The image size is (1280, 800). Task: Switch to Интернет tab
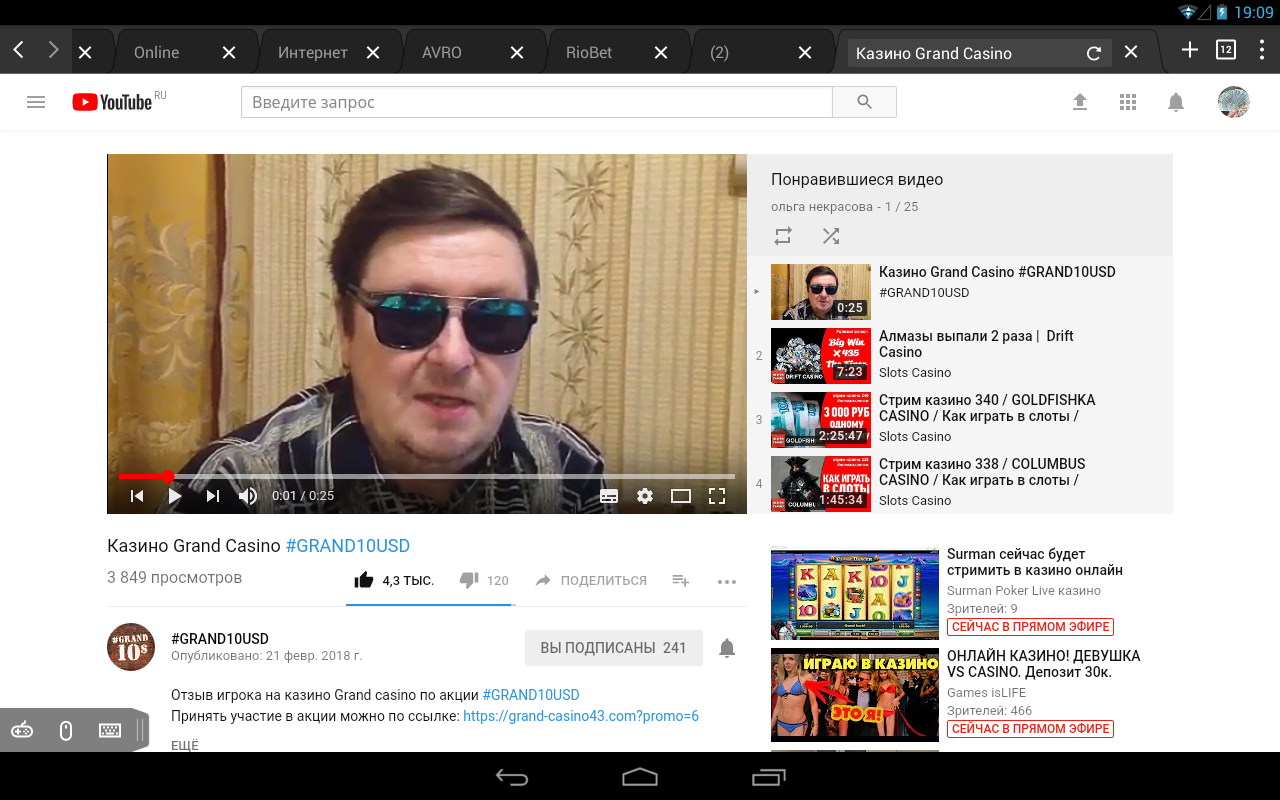tap(313, 53)
